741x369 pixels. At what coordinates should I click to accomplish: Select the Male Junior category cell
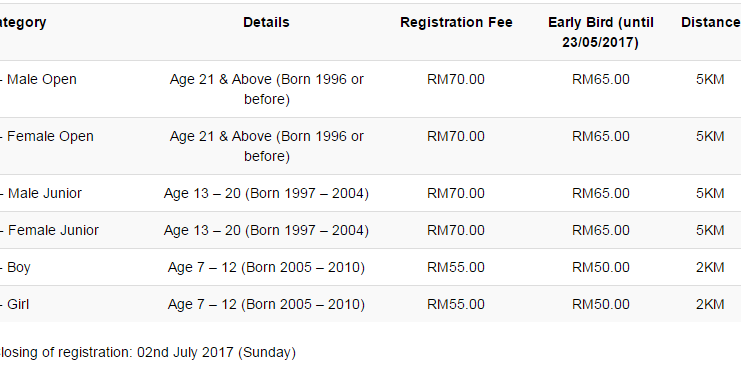[41, 193]
